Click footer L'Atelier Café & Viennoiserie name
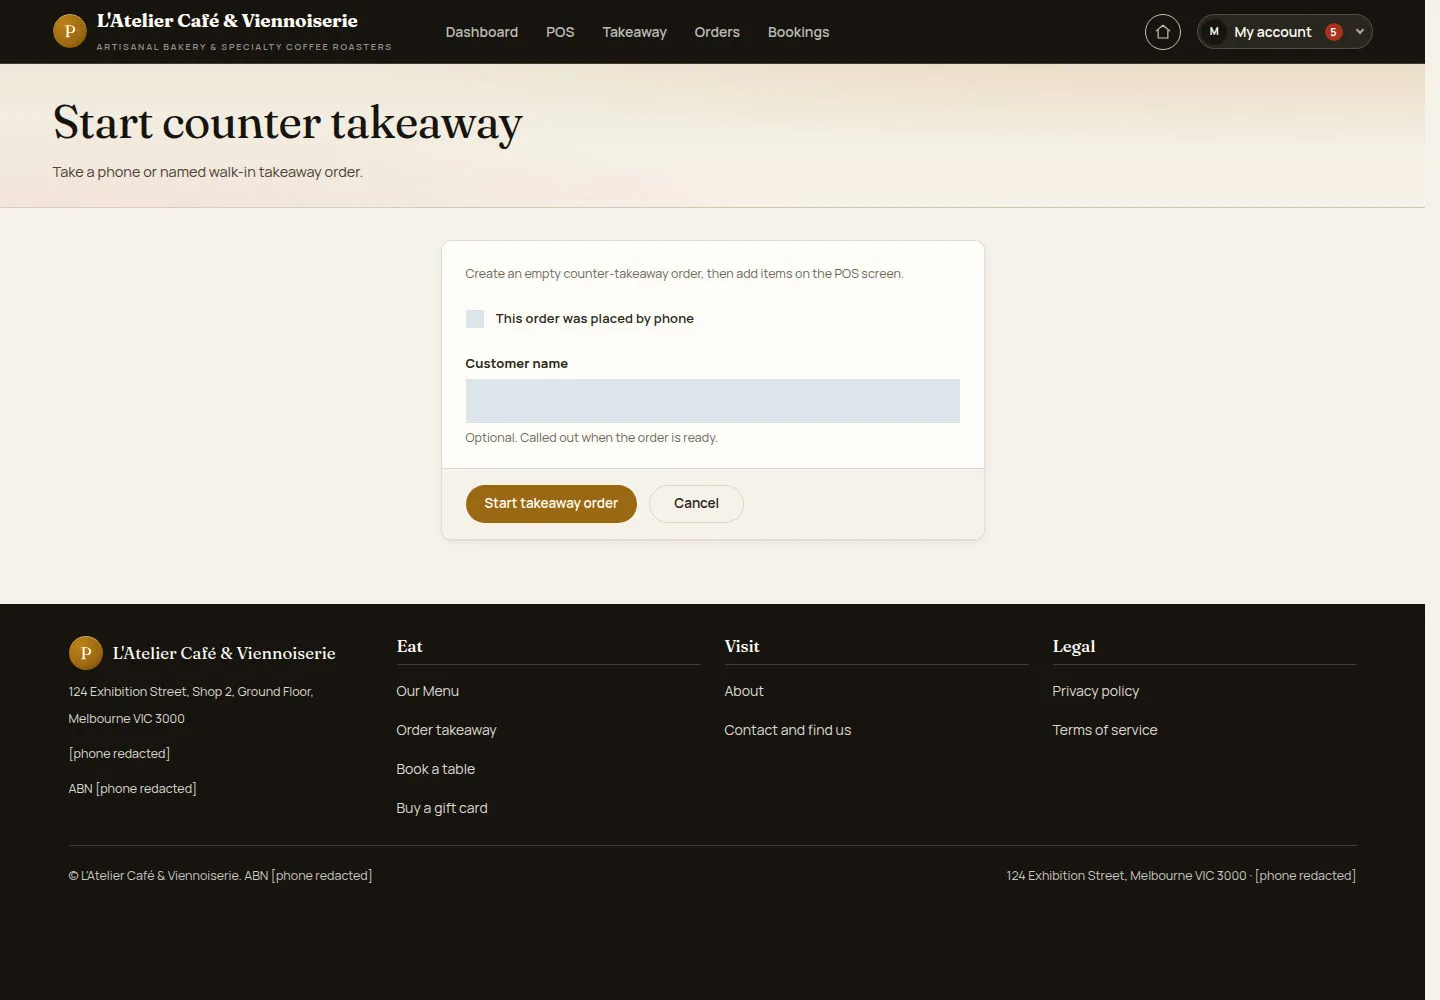The width and height of the screenshot is (1440, 1000). (x=224, y=653)
